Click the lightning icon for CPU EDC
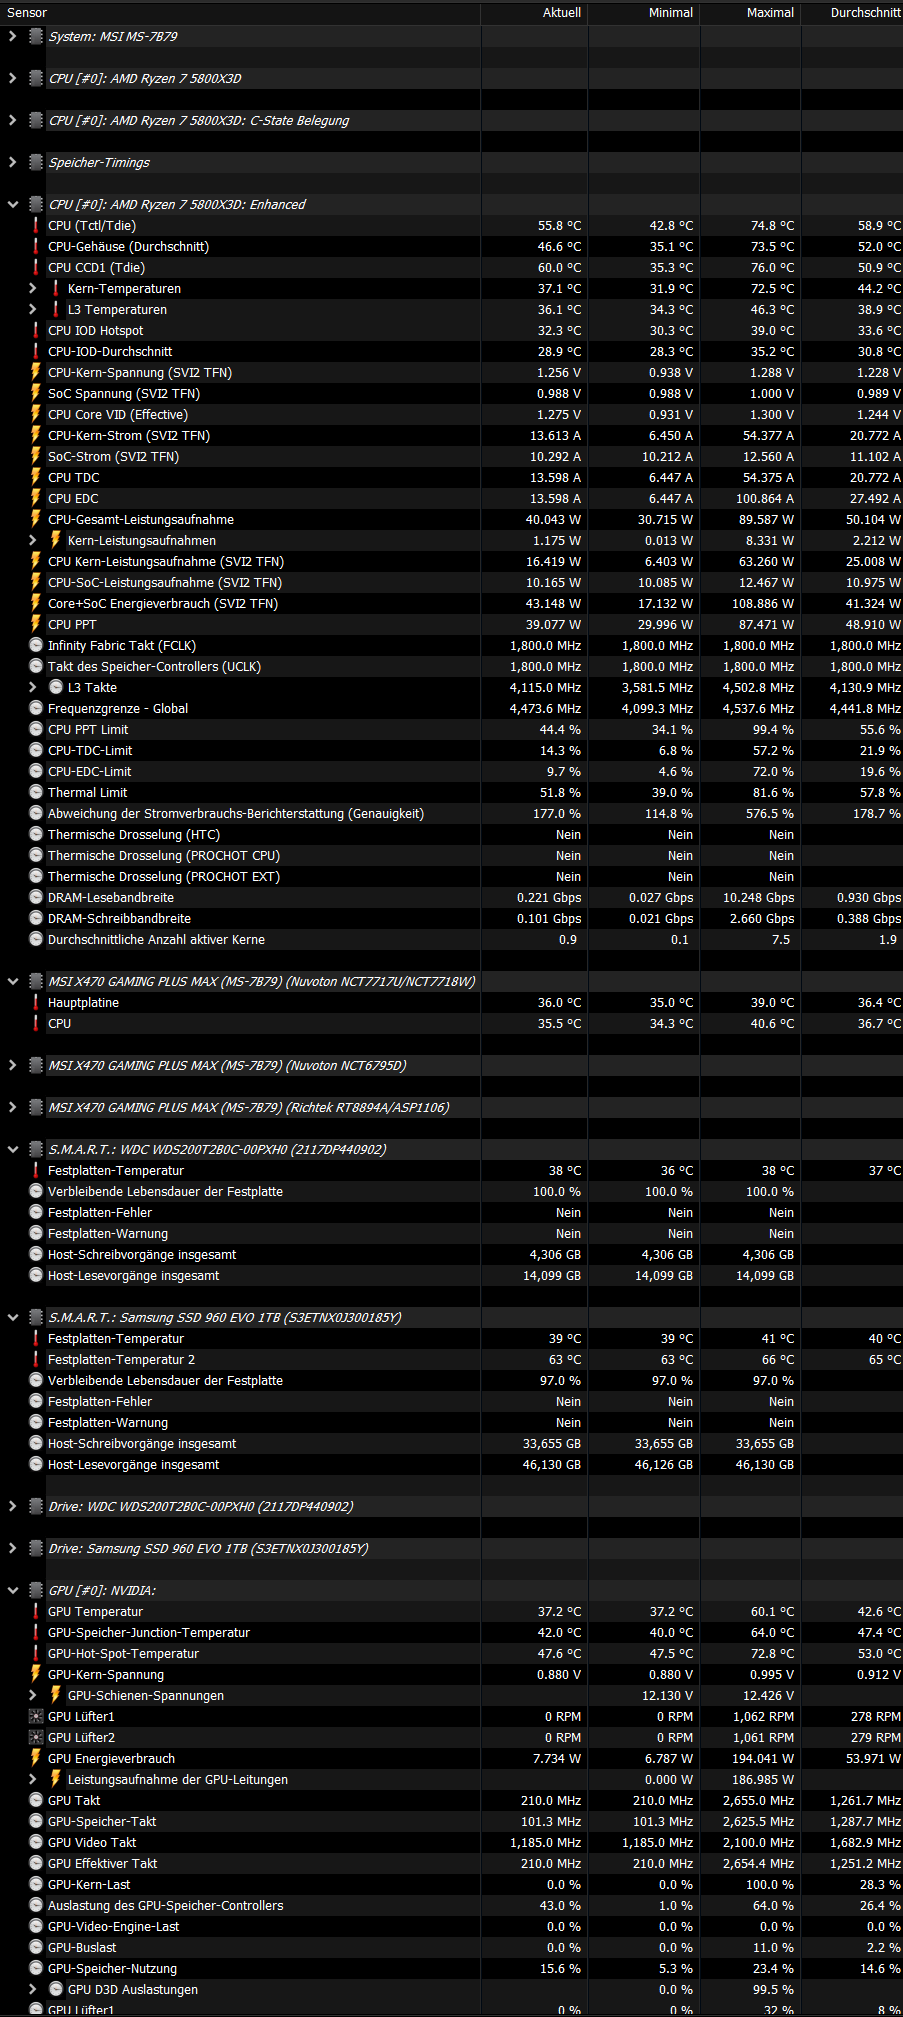 [36, 498]
